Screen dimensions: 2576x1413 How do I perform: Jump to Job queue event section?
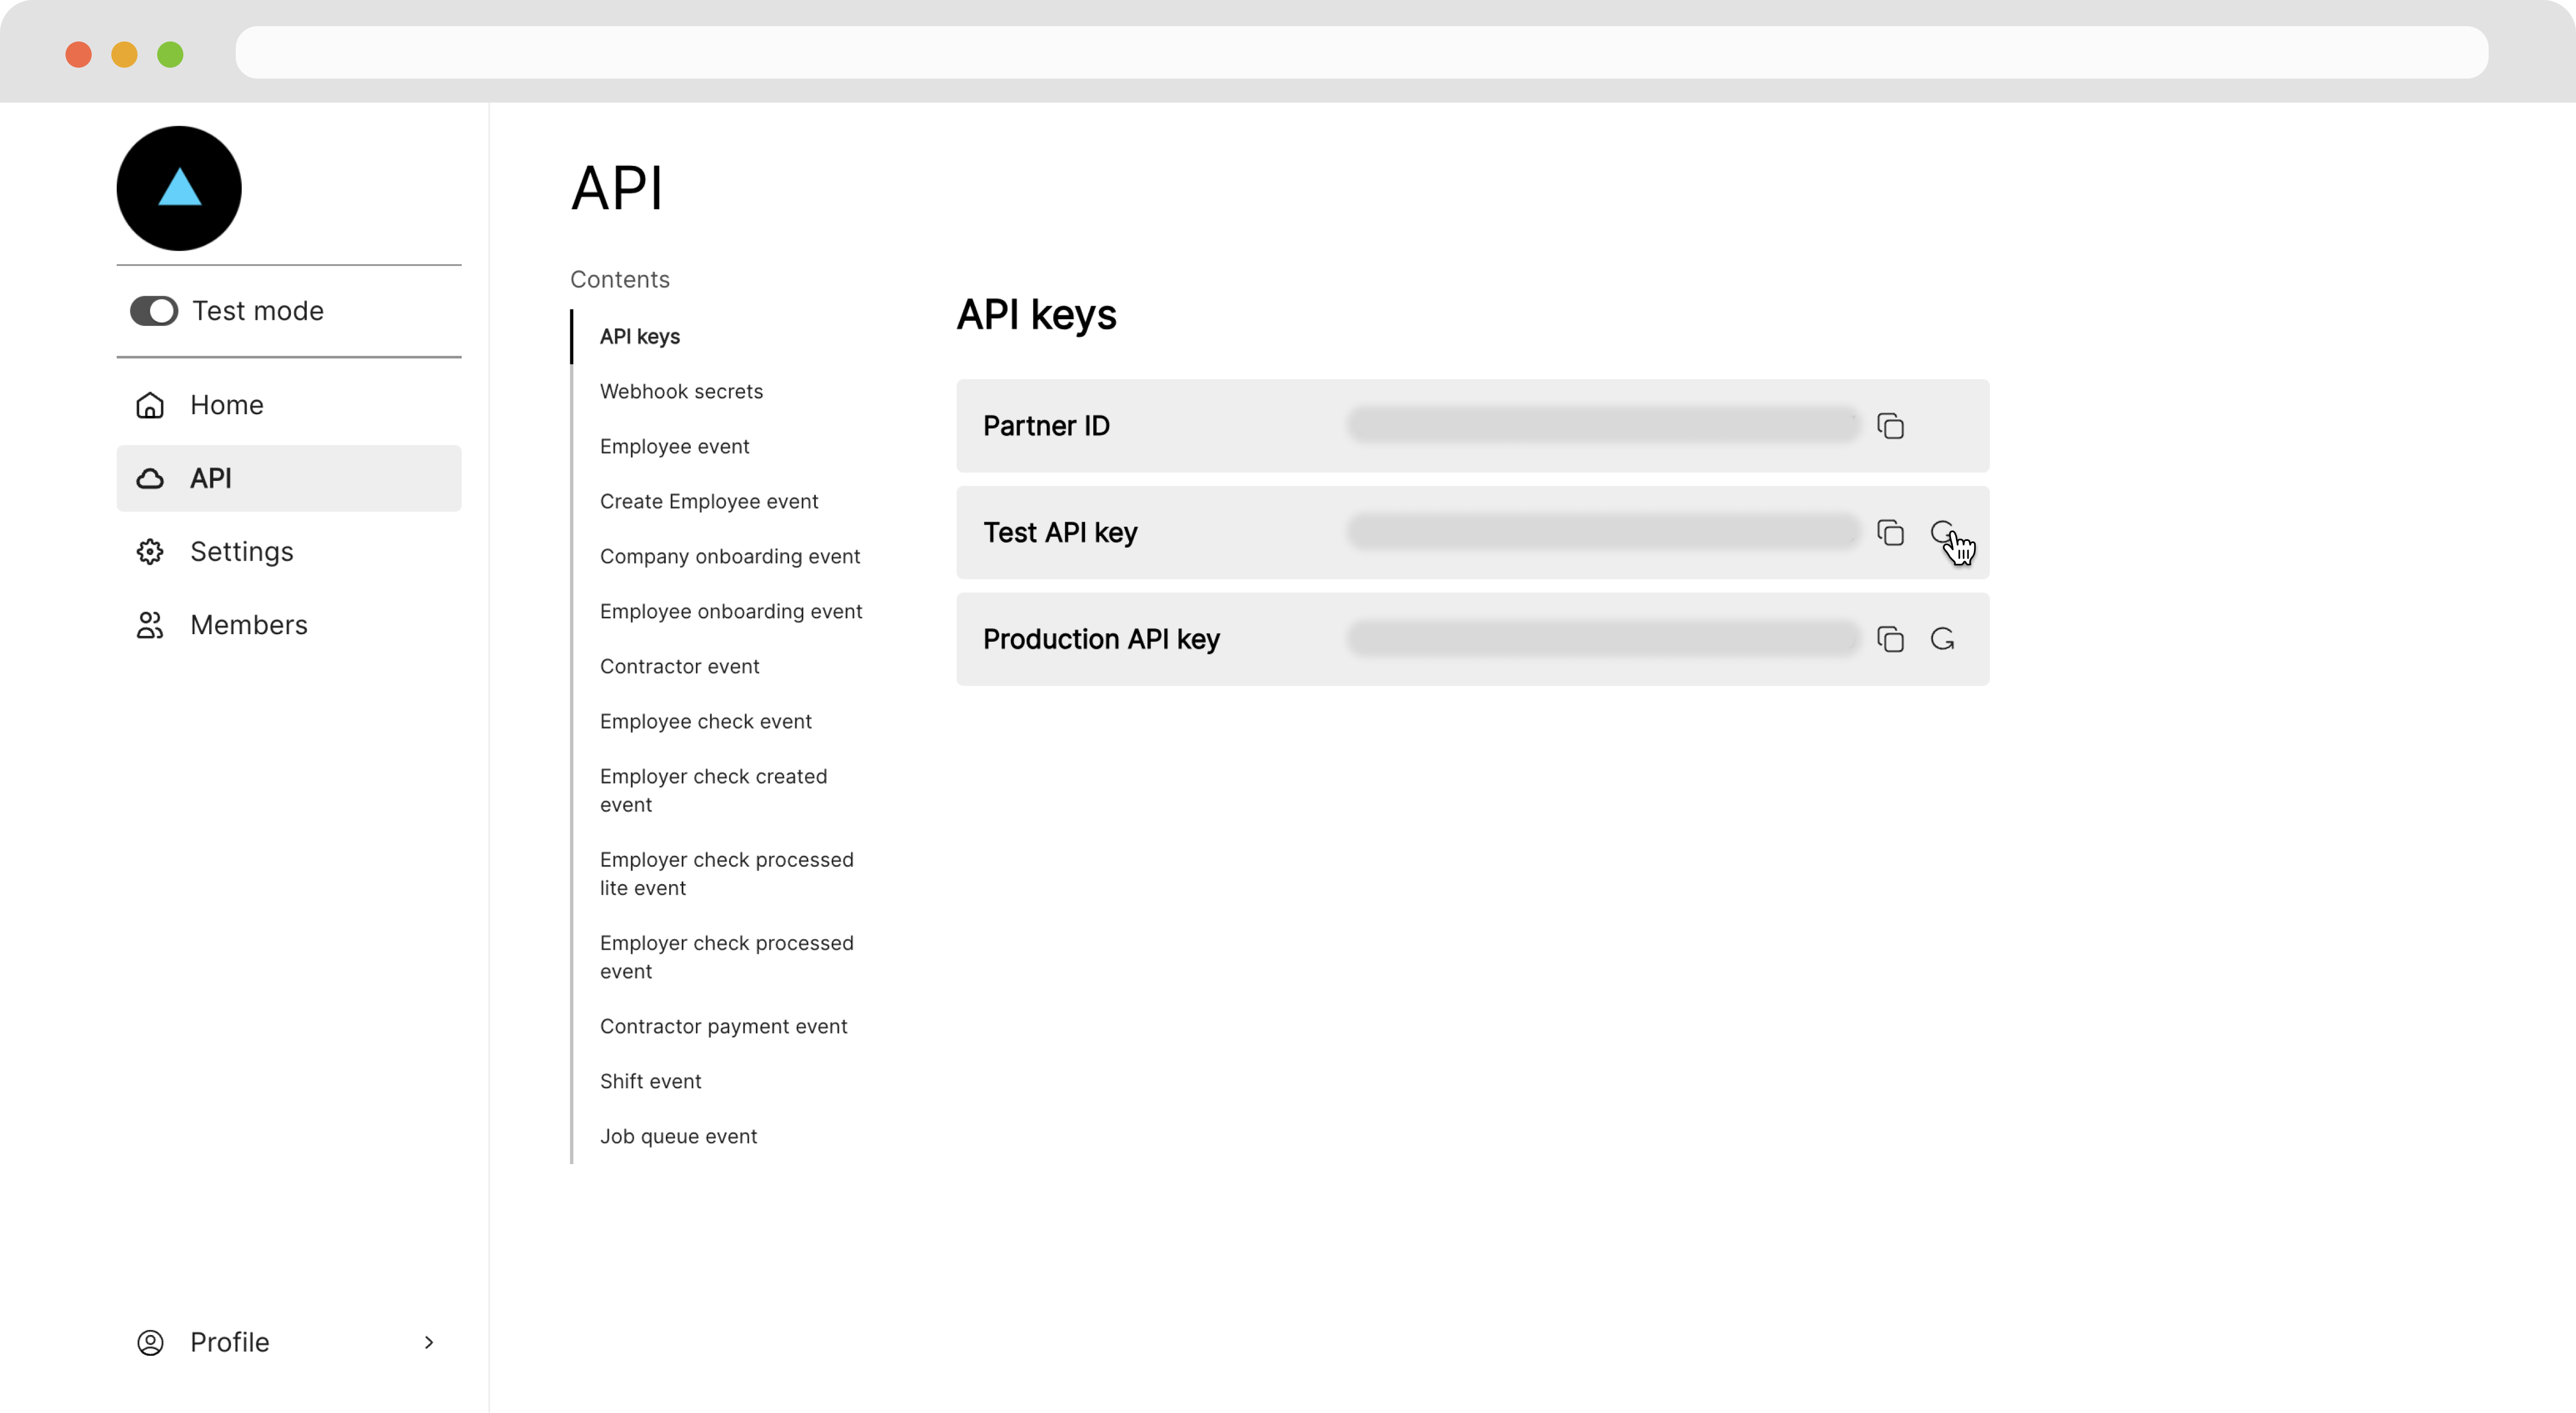click(678, 1136)
